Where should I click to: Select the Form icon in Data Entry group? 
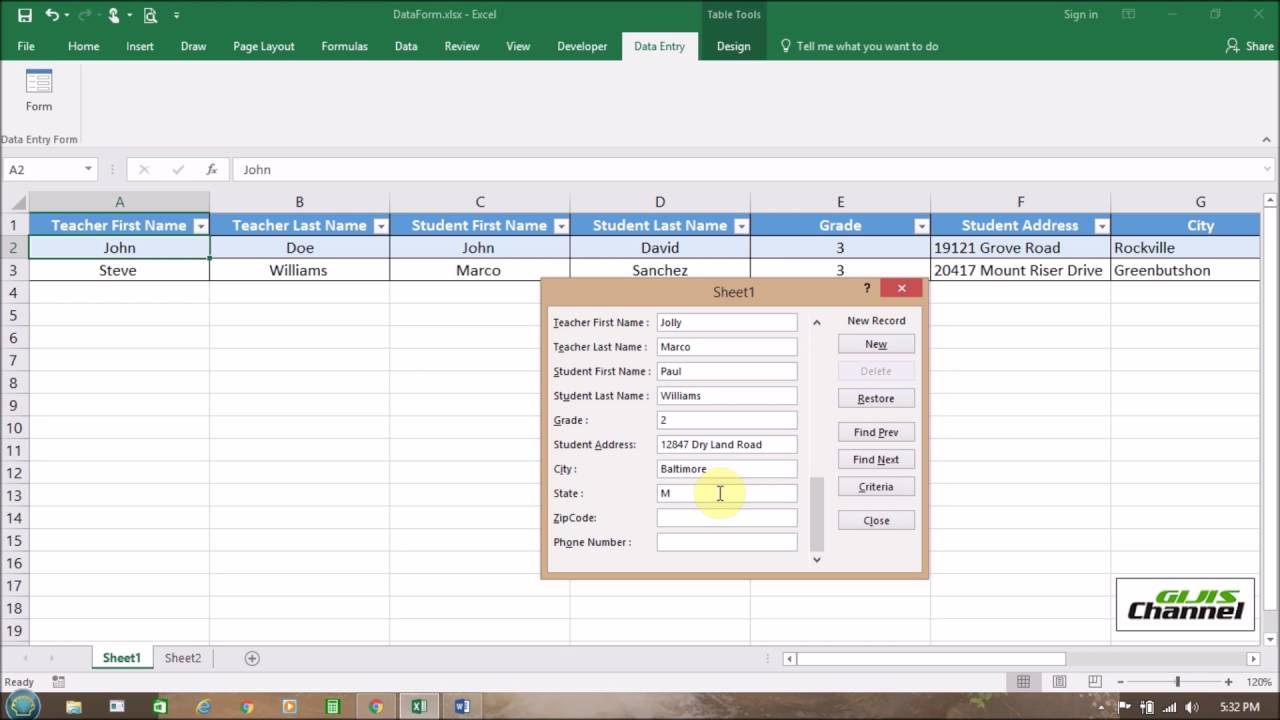(38, 90)
